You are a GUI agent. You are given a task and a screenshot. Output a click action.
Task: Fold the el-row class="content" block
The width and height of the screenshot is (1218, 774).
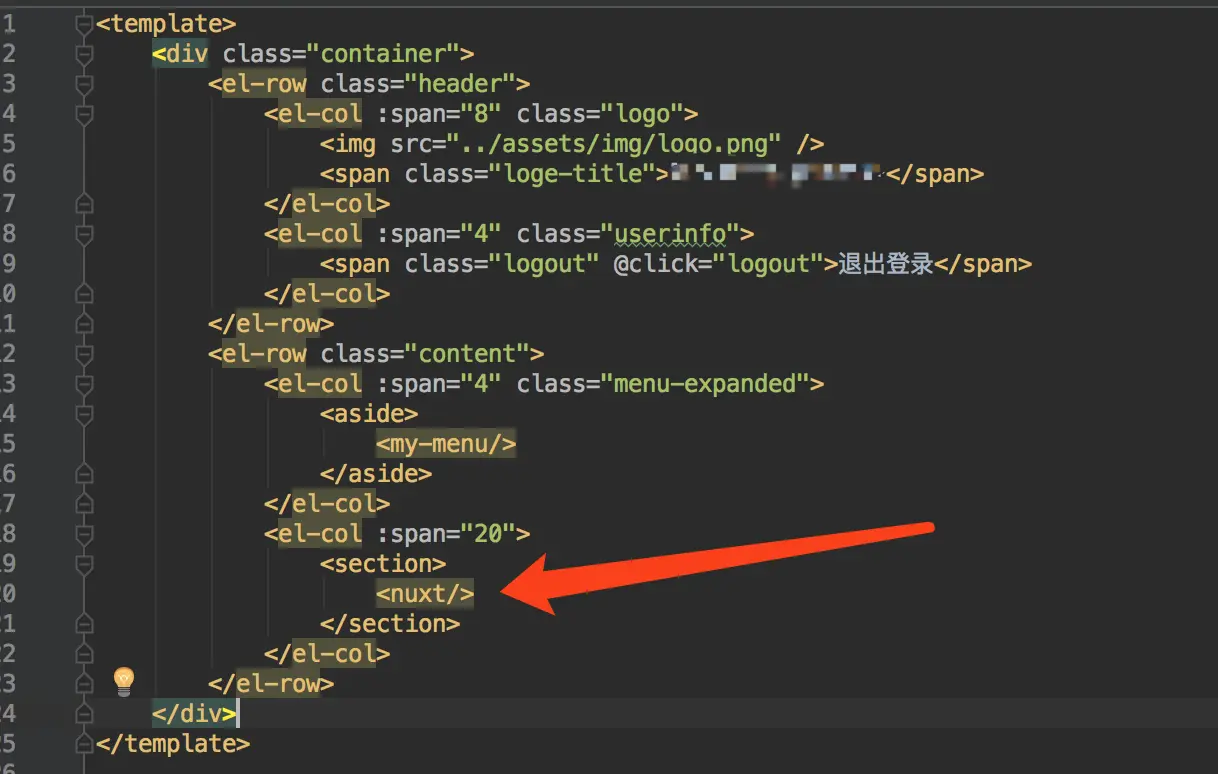(84, 354)
